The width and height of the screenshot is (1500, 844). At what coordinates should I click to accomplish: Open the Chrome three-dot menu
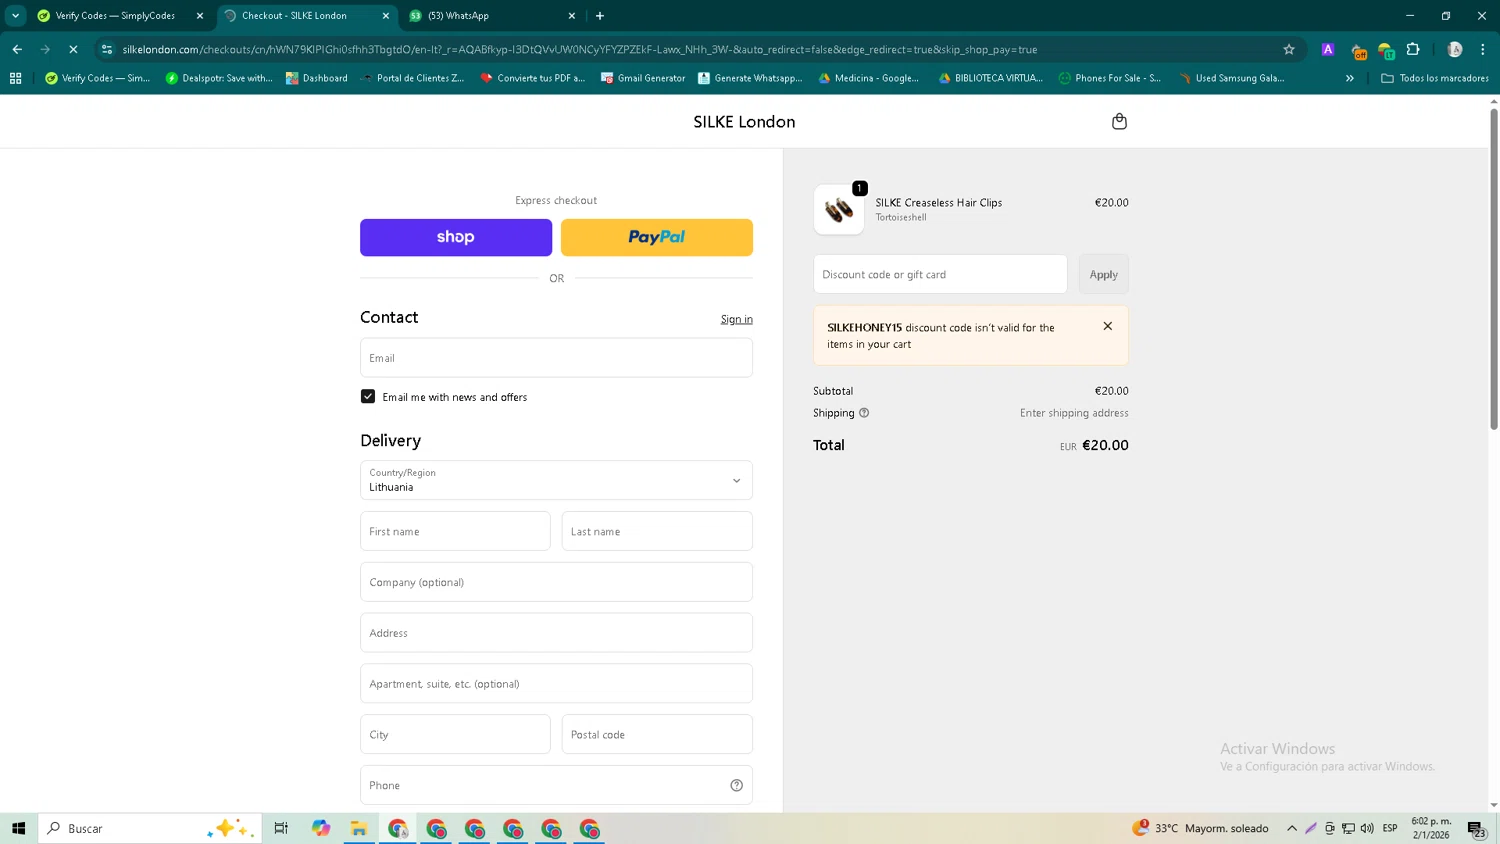[x=1482, y=49]
